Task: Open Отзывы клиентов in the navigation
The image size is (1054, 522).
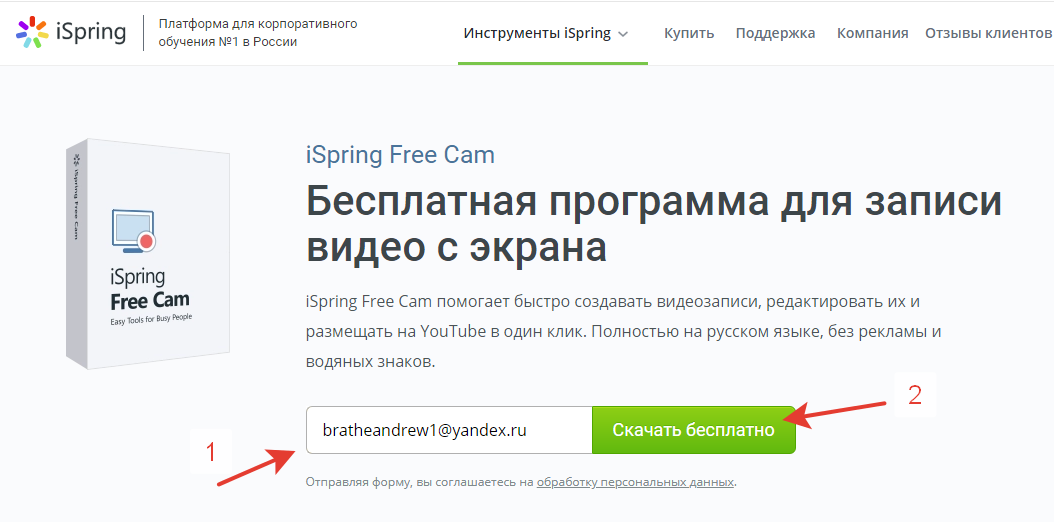Action: point(989,34)
